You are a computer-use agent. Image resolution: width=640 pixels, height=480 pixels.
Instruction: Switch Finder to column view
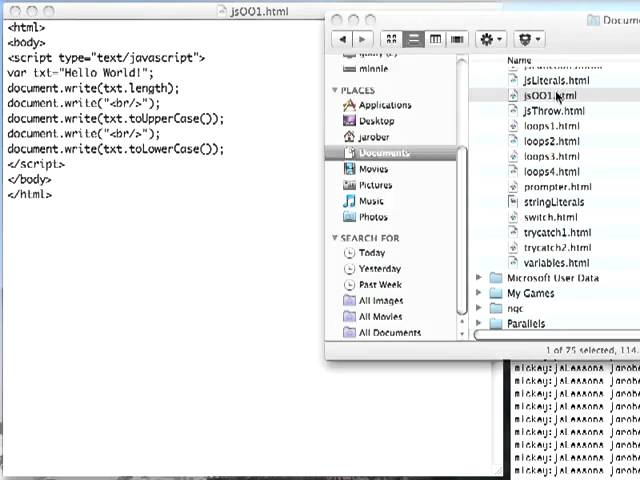pos(436,39)
